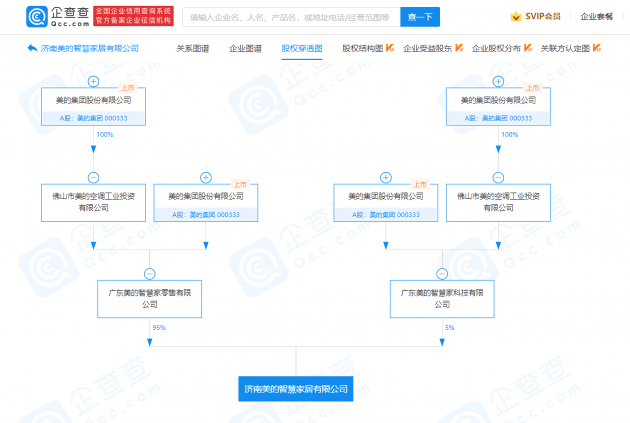This screenshot has height=423, width=630.
Task: Open the SVIP会员 link
Action: pyautogui.click(x=543, y=16)
